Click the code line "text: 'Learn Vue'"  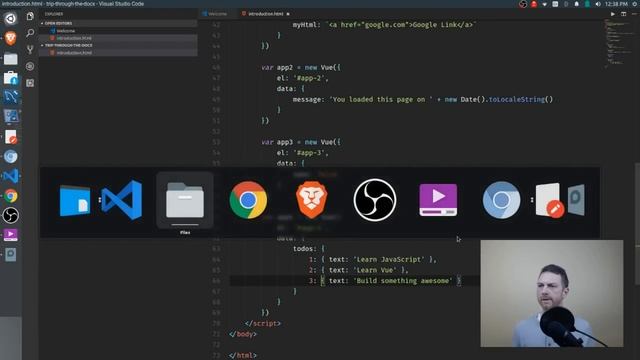point(358,270)
